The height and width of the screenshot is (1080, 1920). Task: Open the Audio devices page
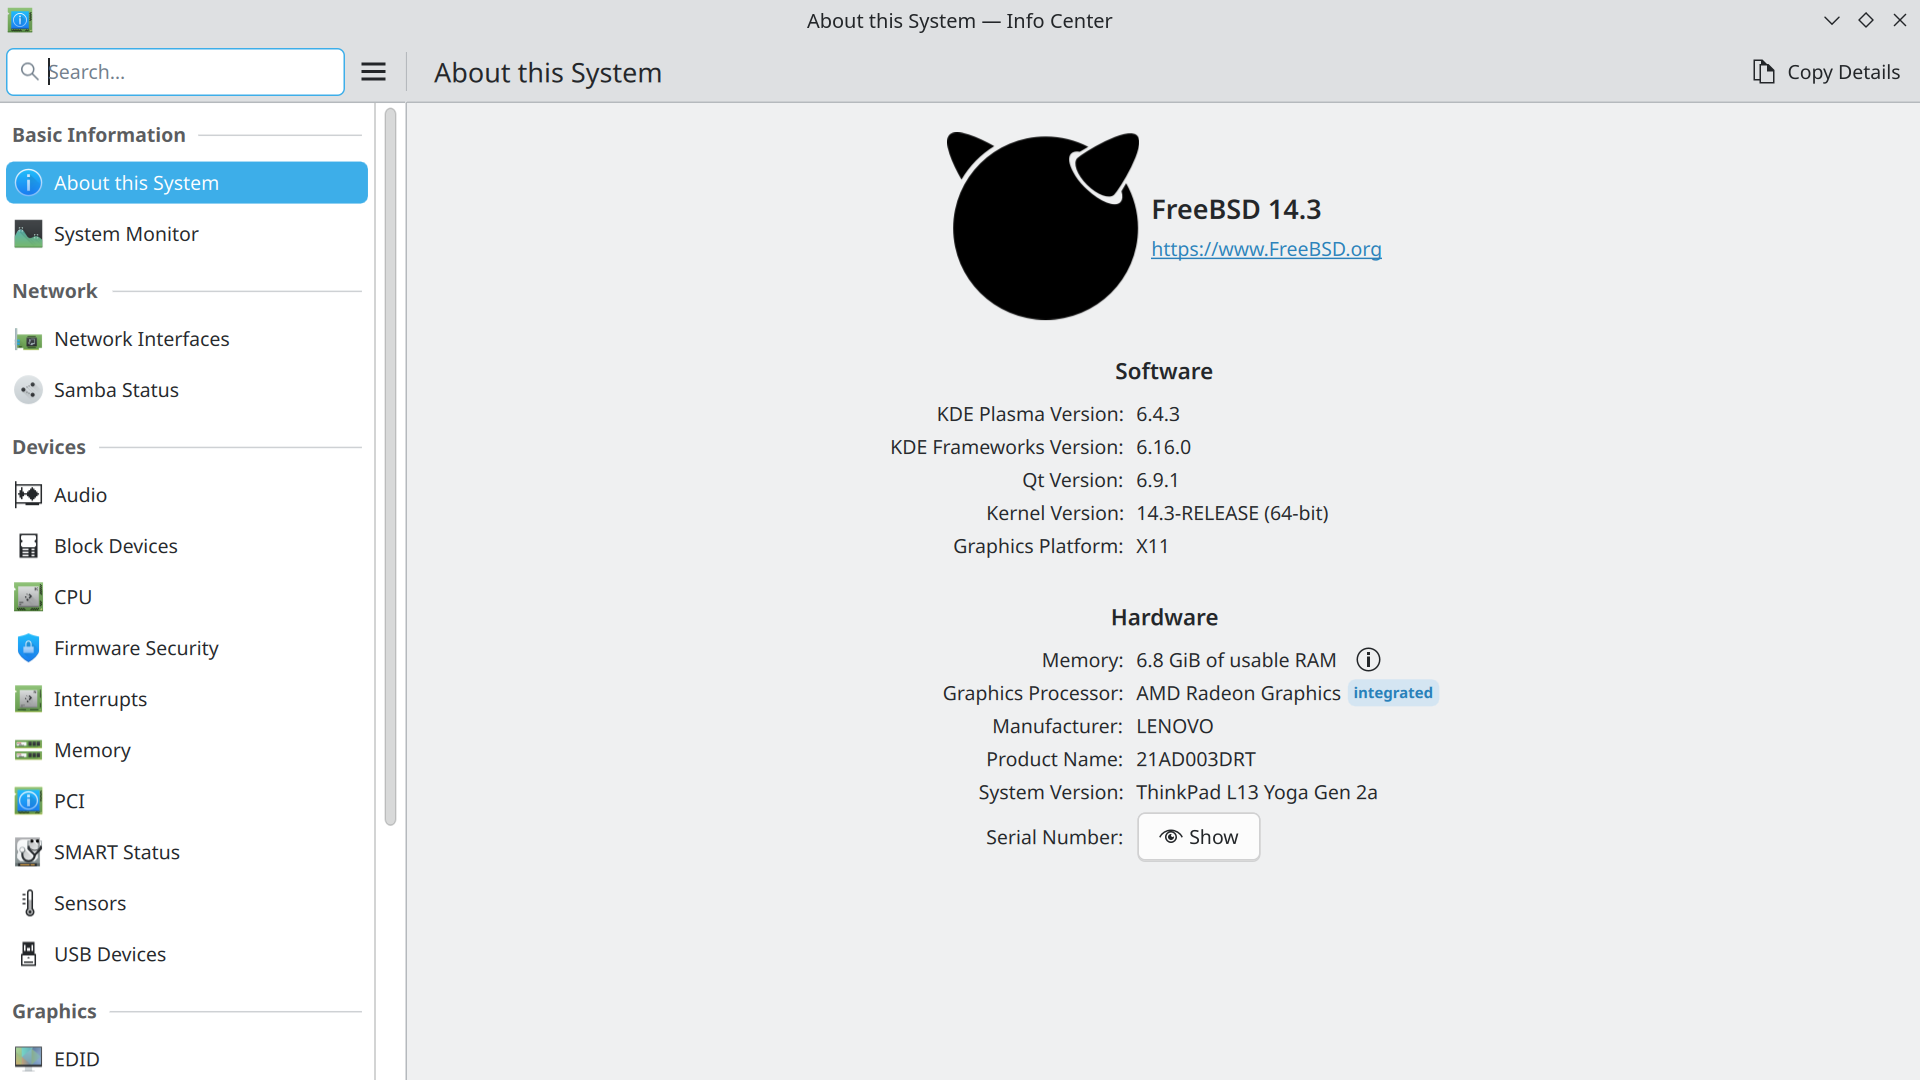click(x=80, y=495)
